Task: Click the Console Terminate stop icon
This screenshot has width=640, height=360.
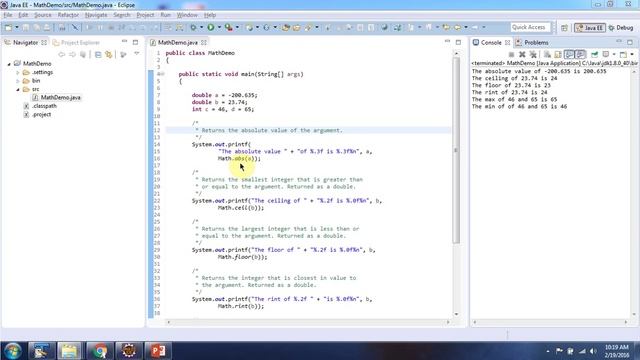Action: [x=511, y=54]
